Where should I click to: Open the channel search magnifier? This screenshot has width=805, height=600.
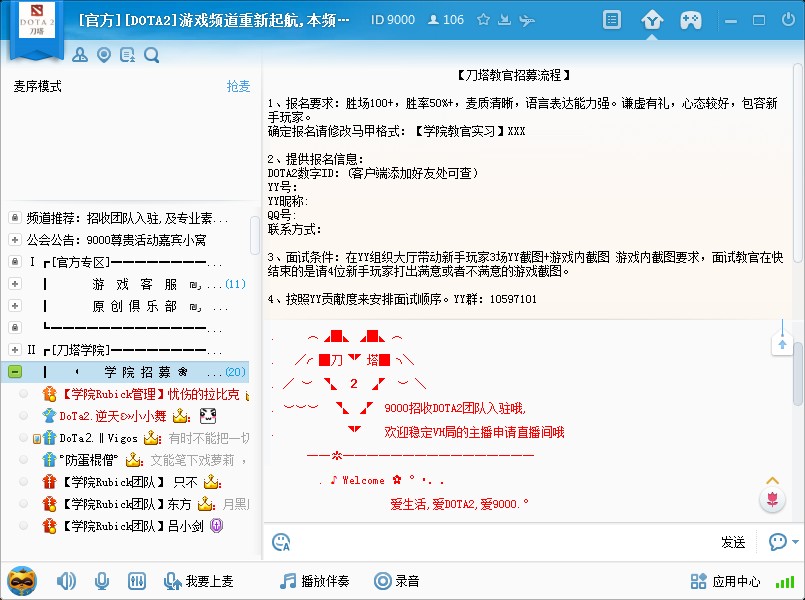pyautogui.click(x=151, y=55)
